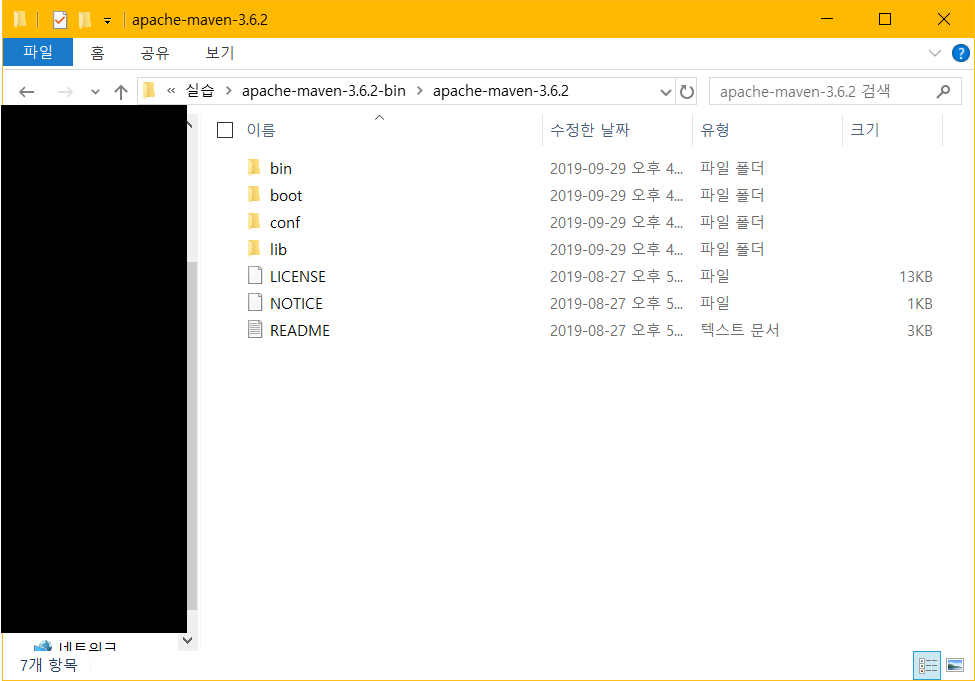The height and width of the screenshot is (681, 975).
Task: Click the 13KB size of LICENSE
Action: tap(915, 276)
